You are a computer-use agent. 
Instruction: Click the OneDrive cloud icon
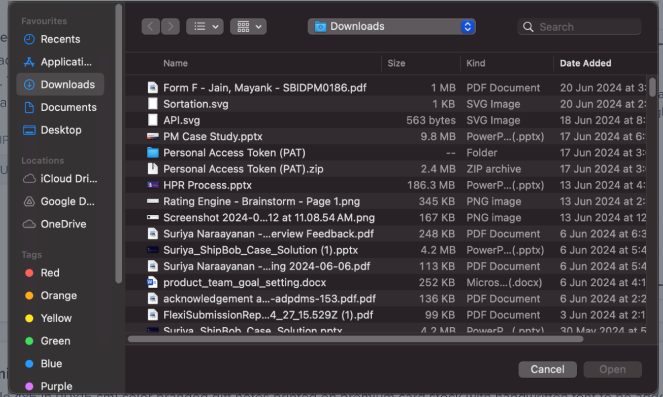pyautogui.click(x=29, y=224)
